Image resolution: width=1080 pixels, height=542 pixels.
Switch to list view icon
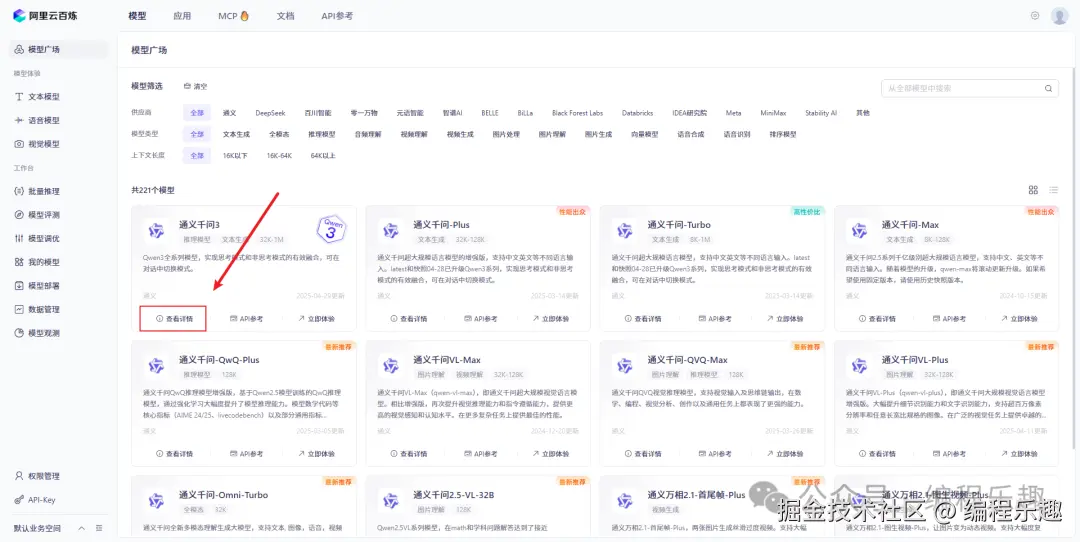click(x=1053, y=190)
